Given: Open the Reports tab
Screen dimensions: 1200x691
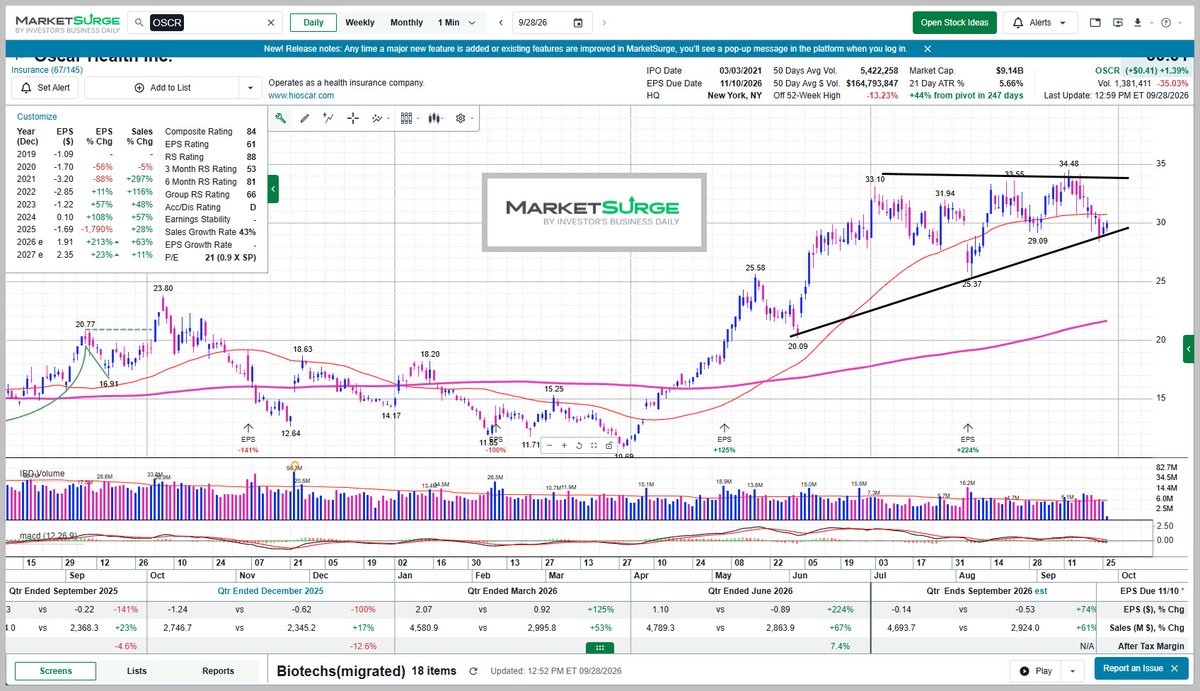Looking at the screenshot, I should click(x=218, y=671).
